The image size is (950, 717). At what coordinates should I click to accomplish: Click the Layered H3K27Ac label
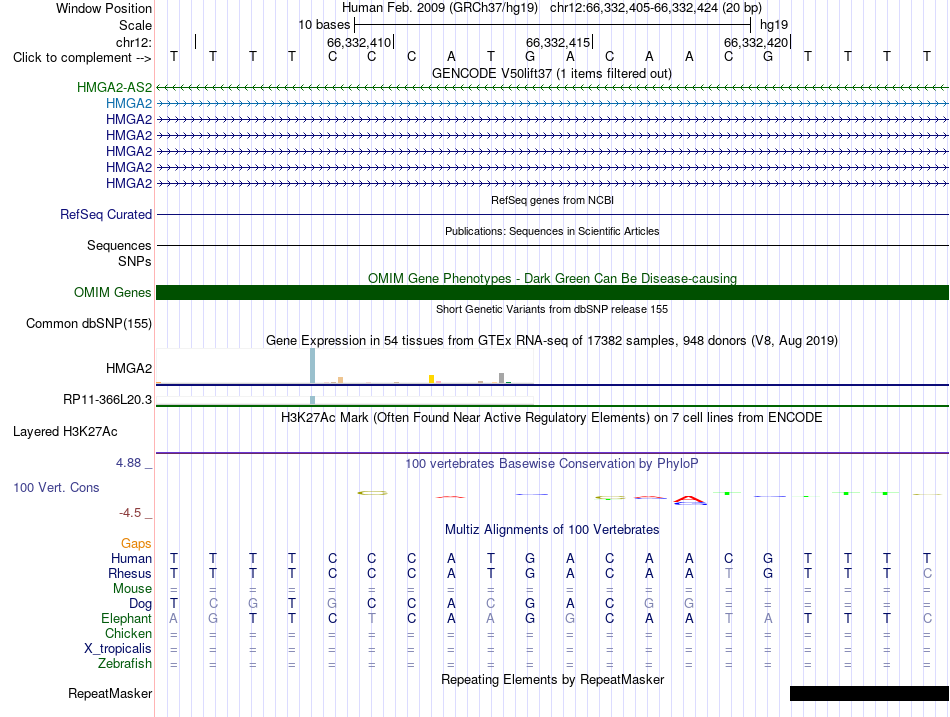click(65, 432)
